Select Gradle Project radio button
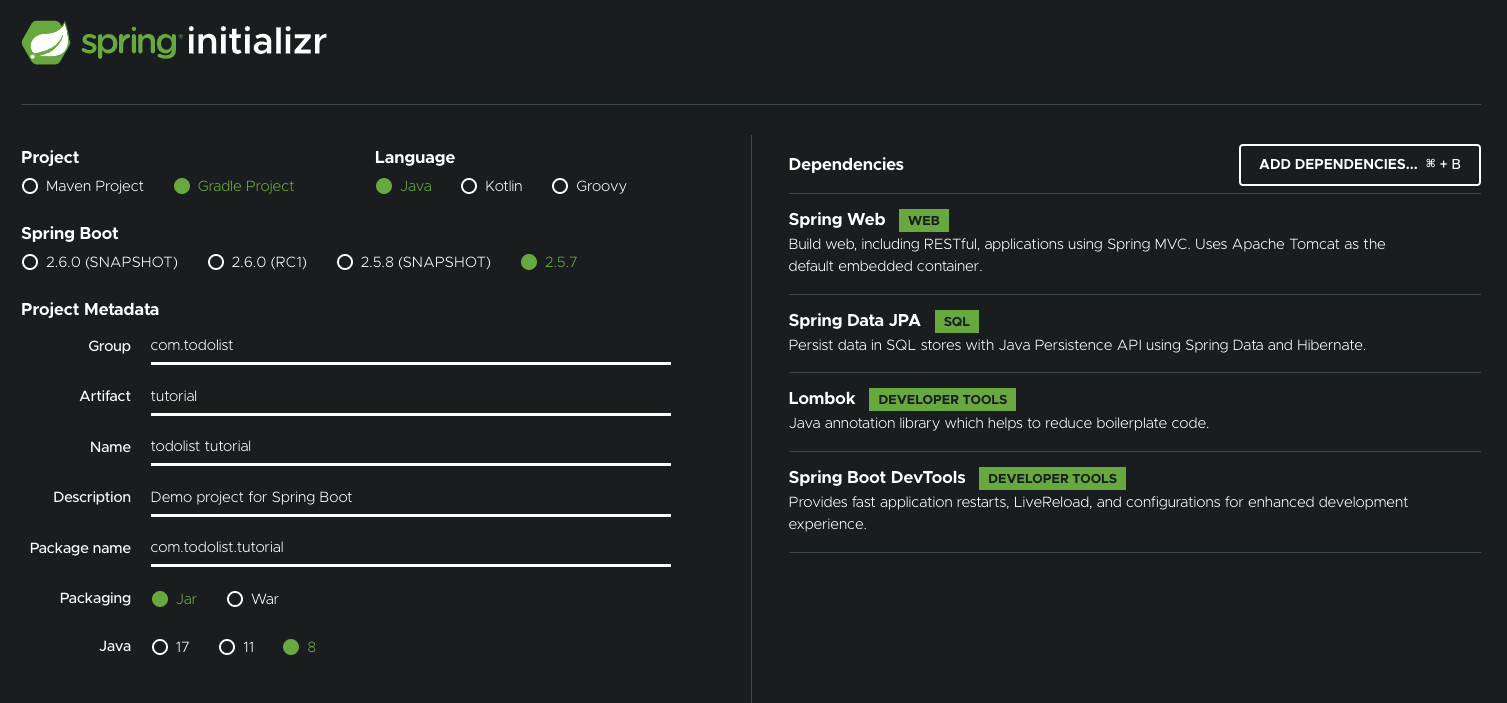Viewport: 1507px width, 703px height. coord(181,186)
